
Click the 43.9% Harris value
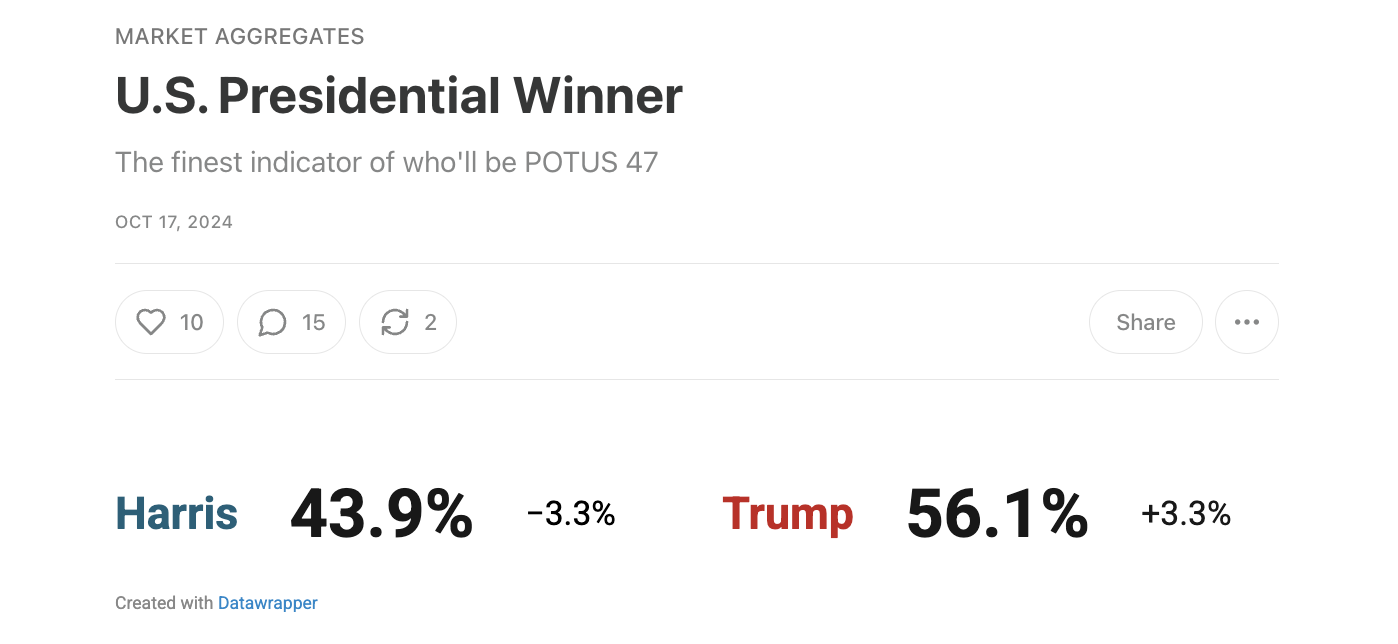tap(381, 514)
